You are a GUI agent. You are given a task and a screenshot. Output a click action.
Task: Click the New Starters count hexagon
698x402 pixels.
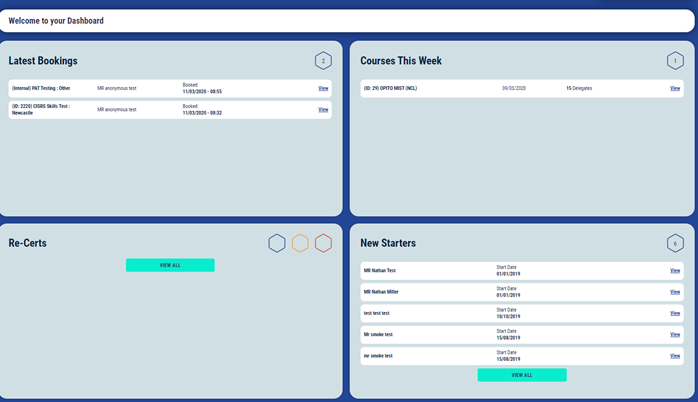pyautogui.click(x=675, y=243)
